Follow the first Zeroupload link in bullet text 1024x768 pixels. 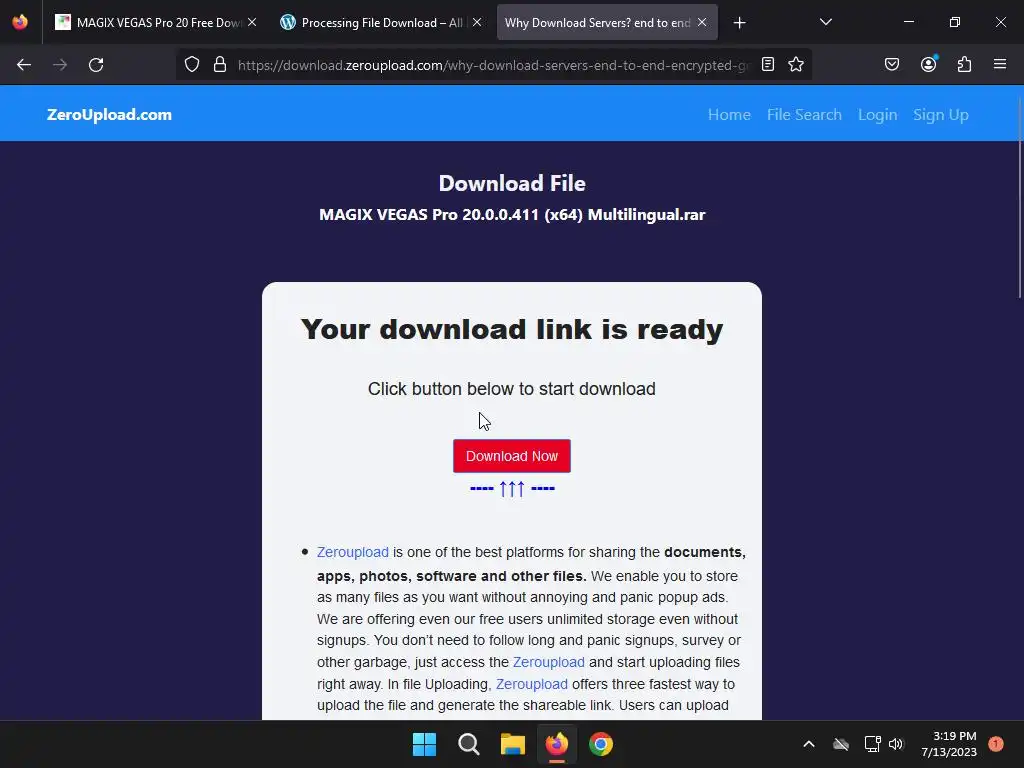tap(353, 552)
